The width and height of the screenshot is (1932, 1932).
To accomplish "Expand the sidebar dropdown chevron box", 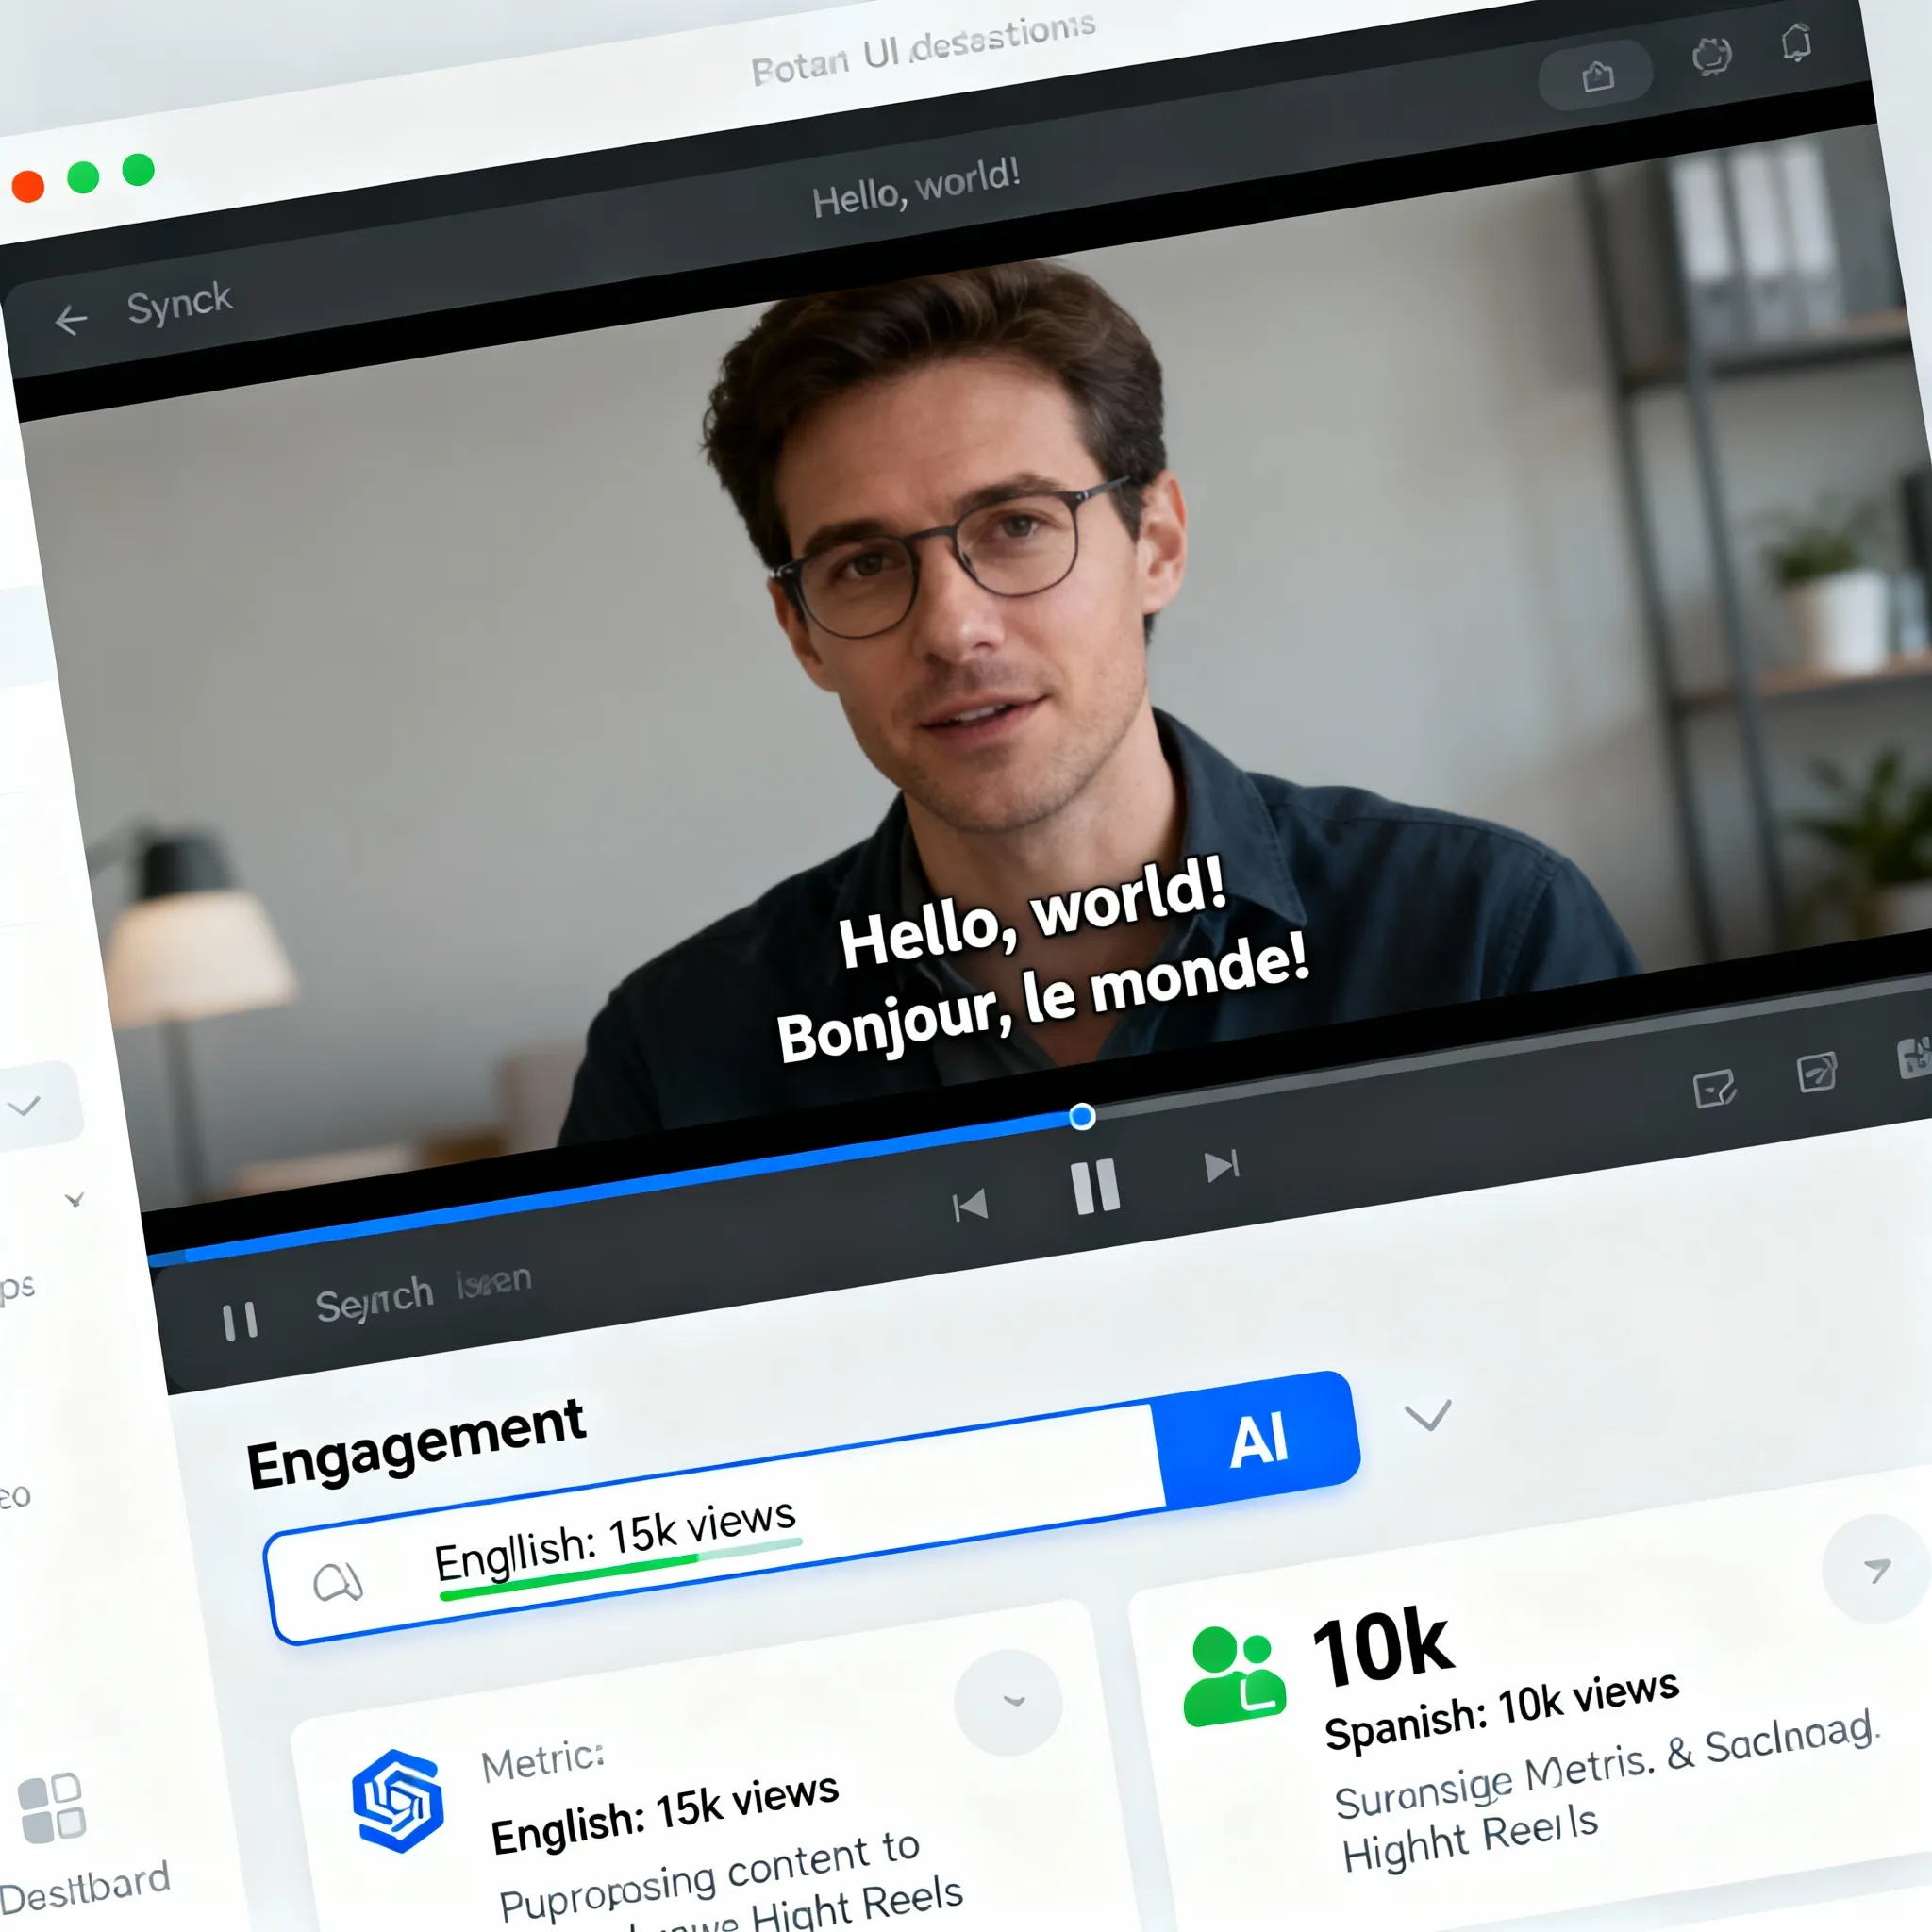I will click(30, 1105).
